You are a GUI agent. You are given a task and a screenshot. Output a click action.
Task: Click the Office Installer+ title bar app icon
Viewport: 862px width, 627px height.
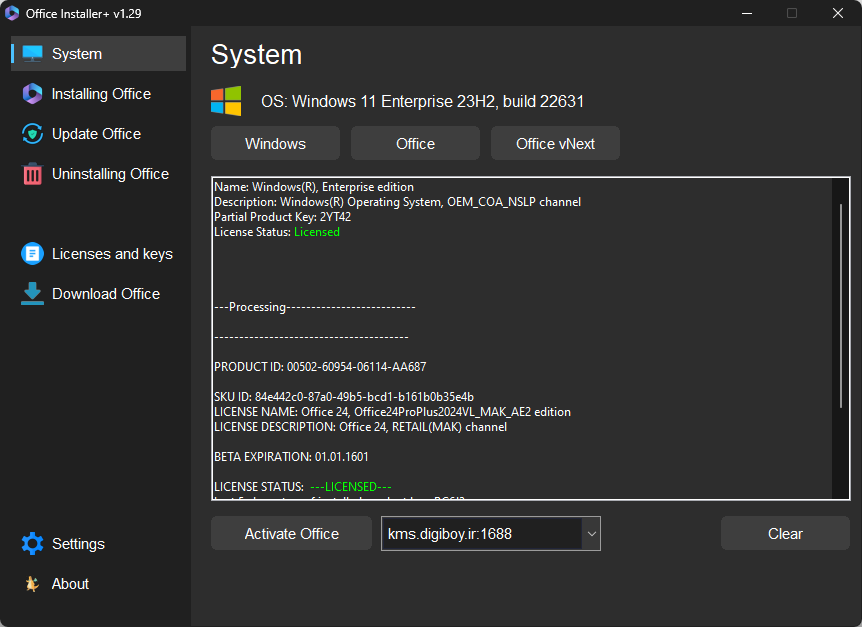[x=12, y=13]
